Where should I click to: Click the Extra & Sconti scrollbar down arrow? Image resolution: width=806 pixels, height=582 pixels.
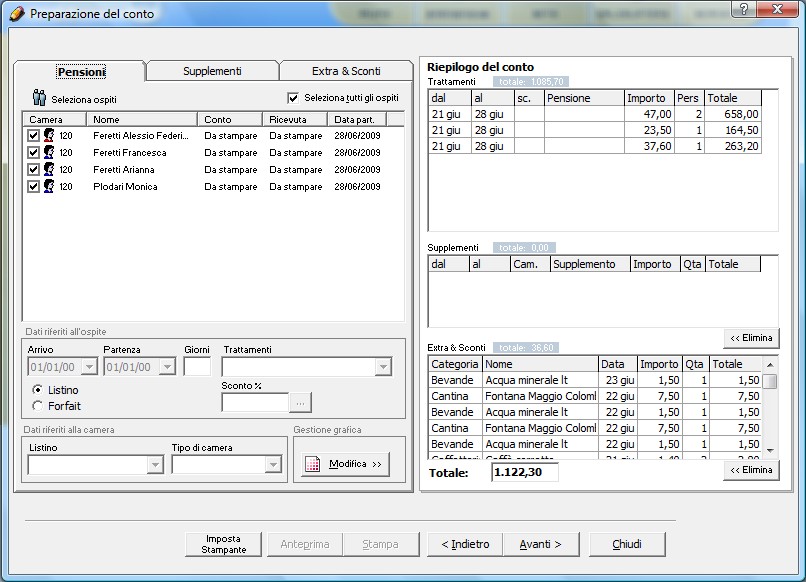click(770, 450)
